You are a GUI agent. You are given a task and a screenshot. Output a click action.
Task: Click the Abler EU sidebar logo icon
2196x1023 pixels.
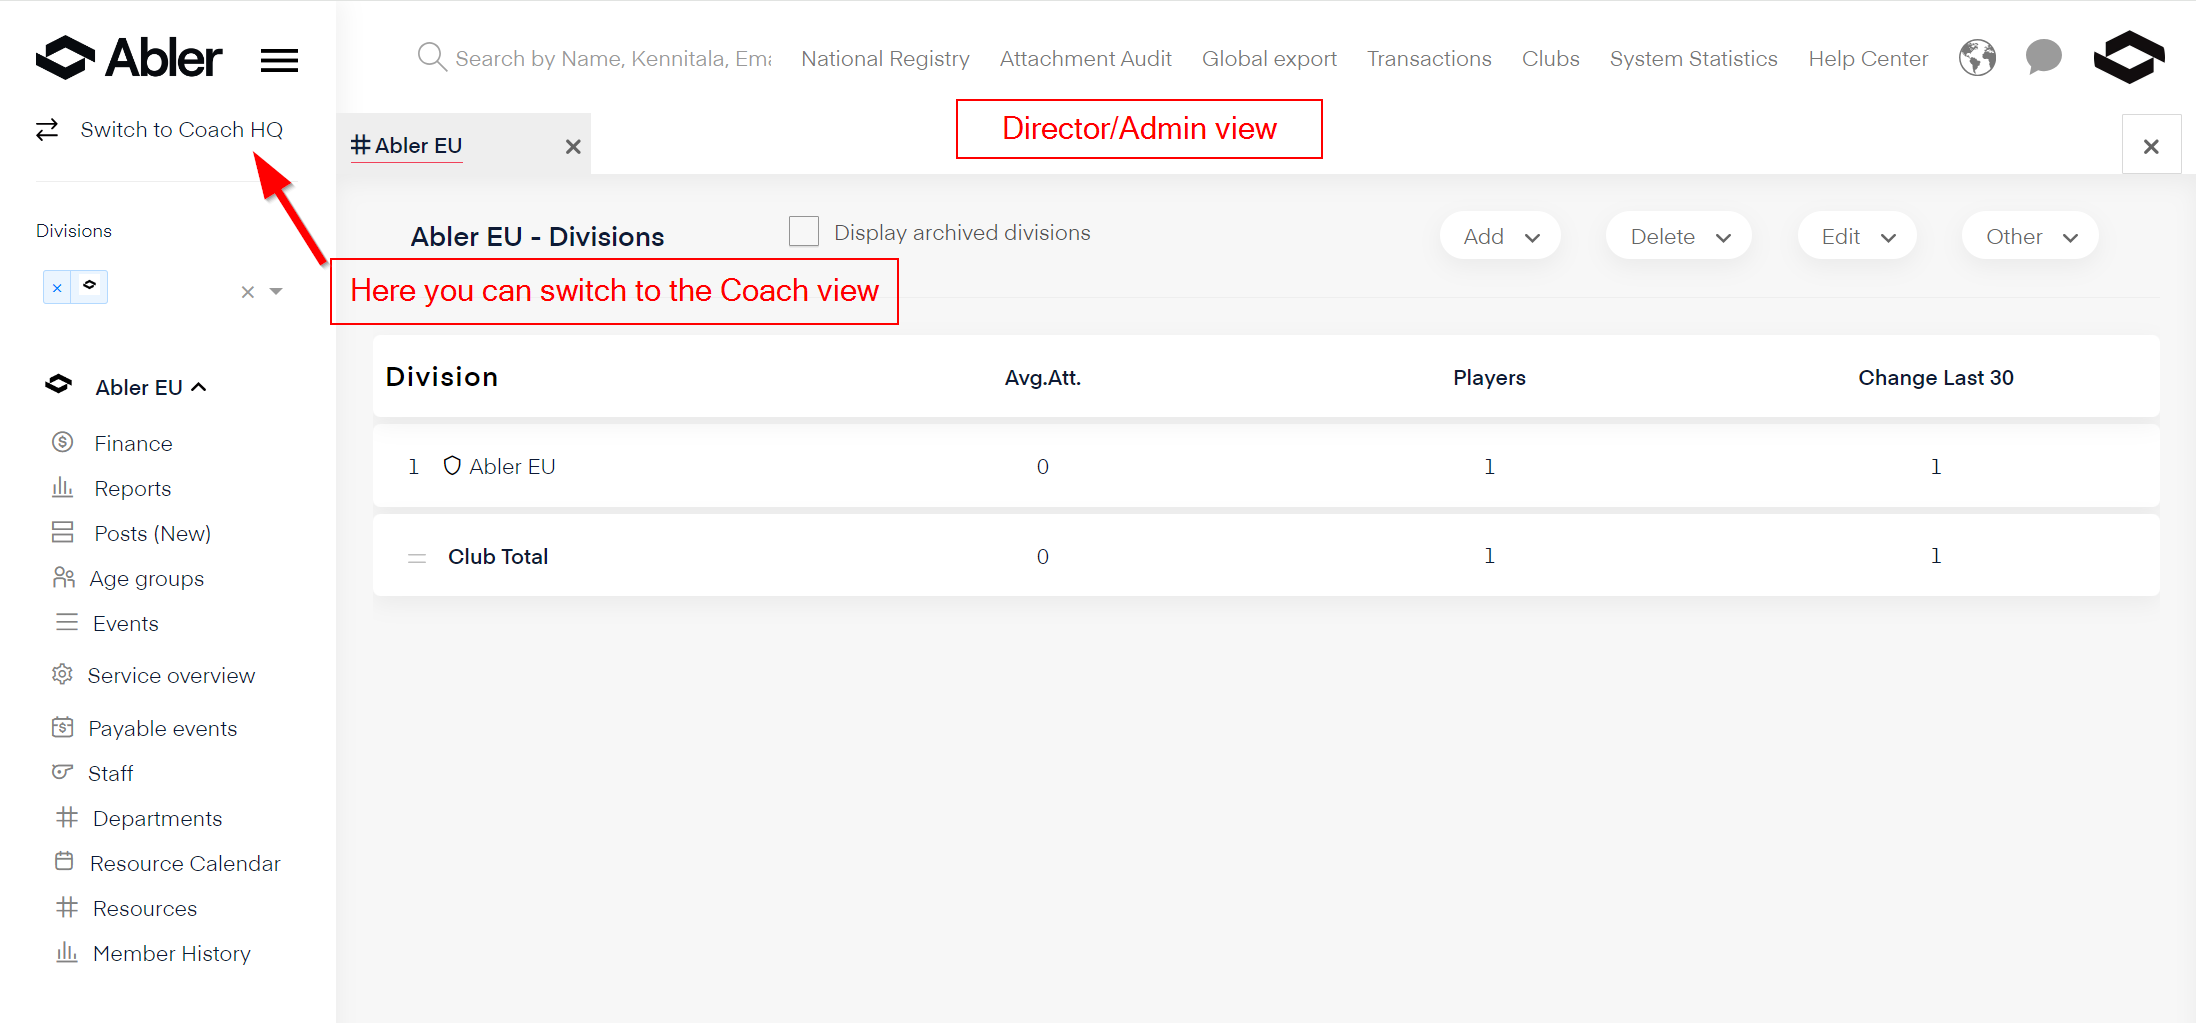59,385
